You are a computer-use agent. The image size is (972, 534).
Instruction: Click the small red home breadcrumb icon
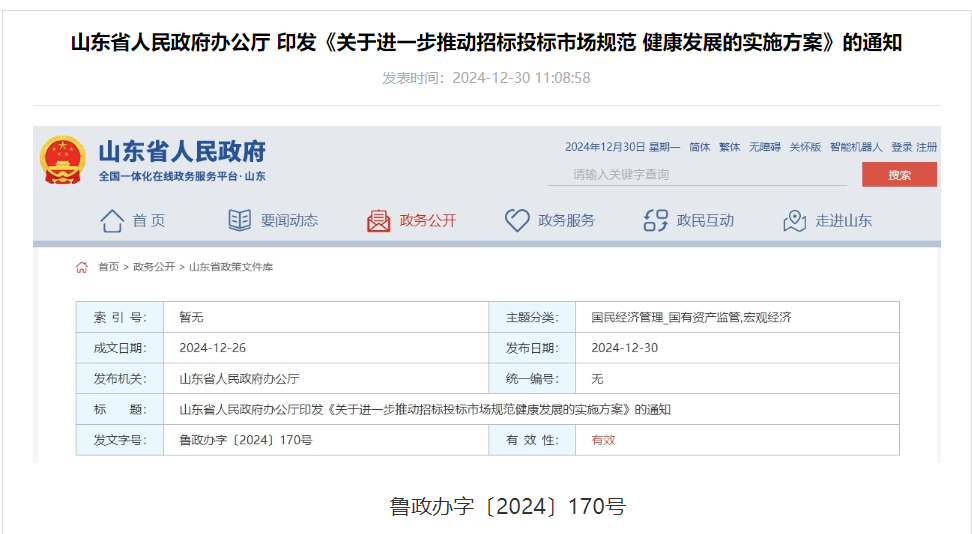[82, 267]
